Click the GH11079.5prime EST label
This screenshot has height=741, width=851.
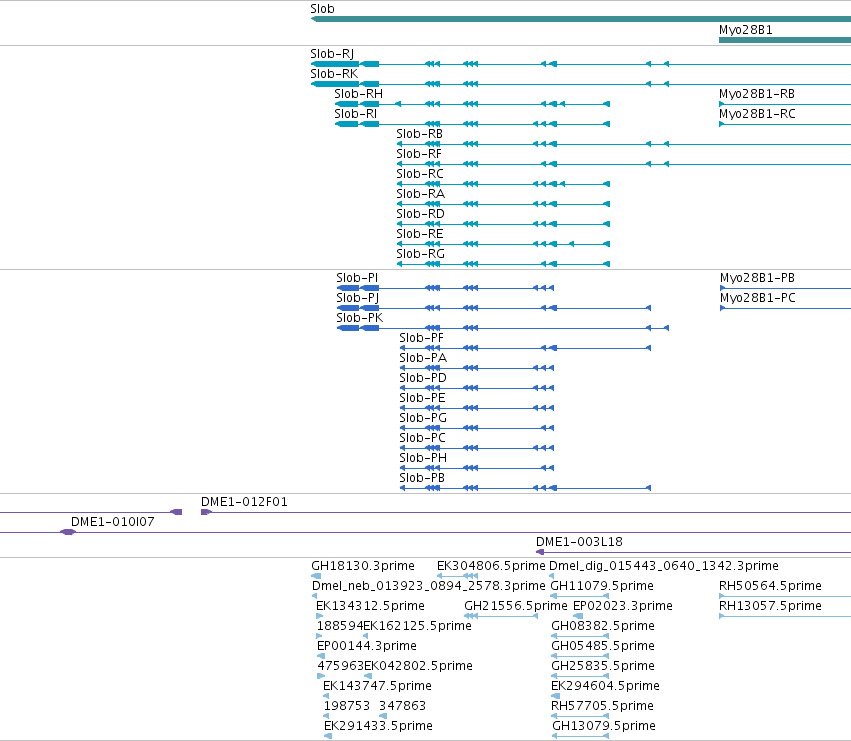[x=602, y=586]
